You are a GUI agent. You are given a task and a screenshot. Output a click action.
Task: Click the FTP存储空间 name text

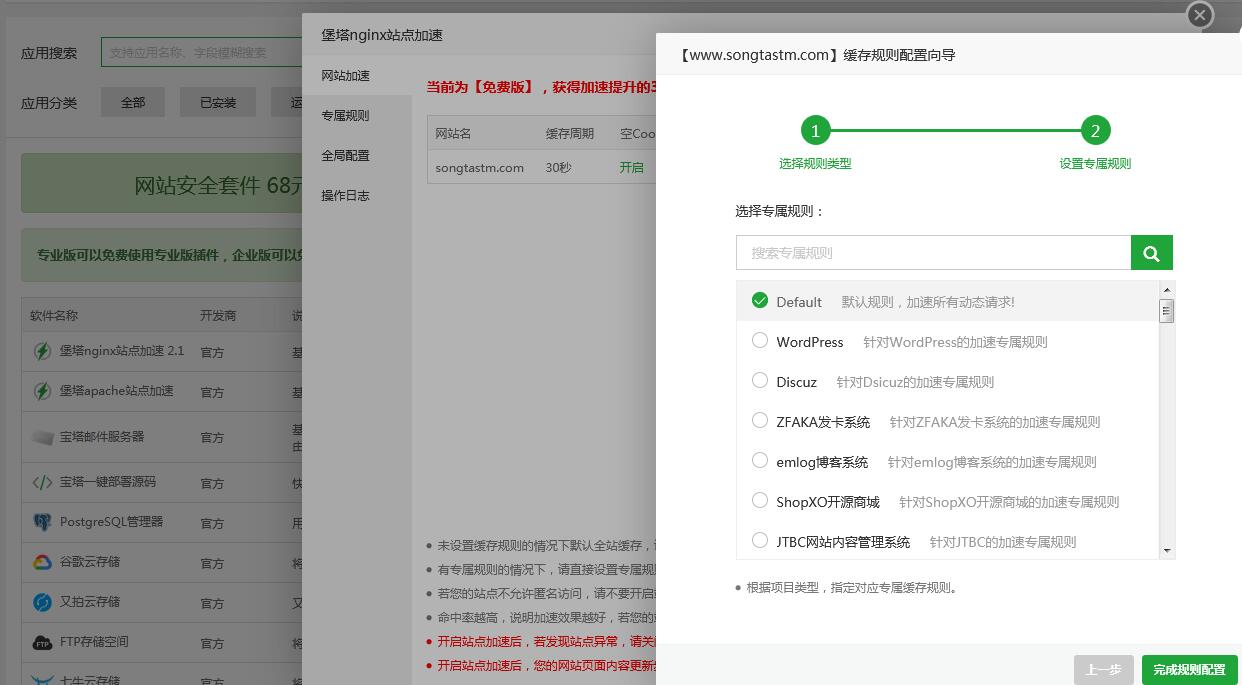[x=94, y=642]
